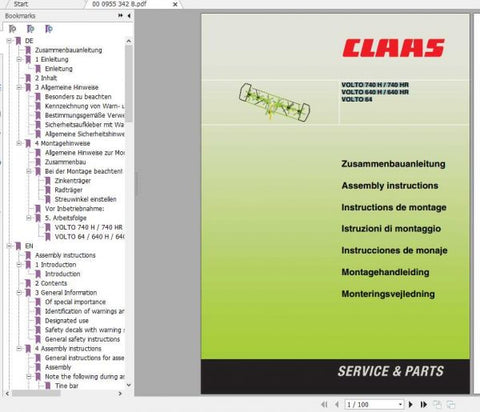
Task: Open the page number dropdown arrow
Action: pyautogui.click(x=400, y=404)
